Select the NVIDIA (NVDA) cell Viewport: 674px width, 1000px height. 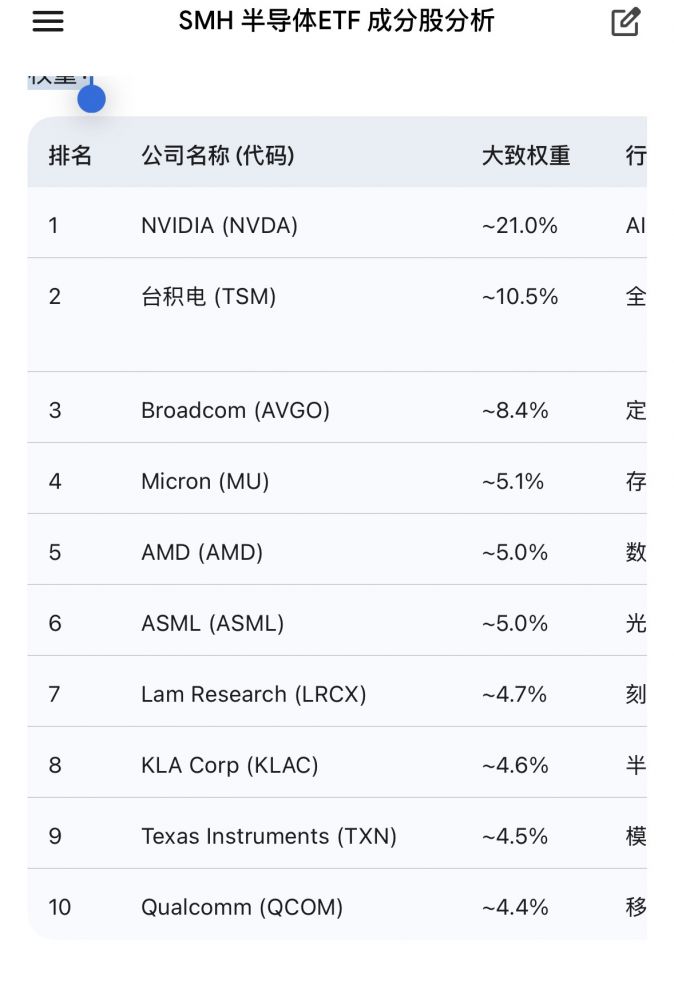(220, 226)
